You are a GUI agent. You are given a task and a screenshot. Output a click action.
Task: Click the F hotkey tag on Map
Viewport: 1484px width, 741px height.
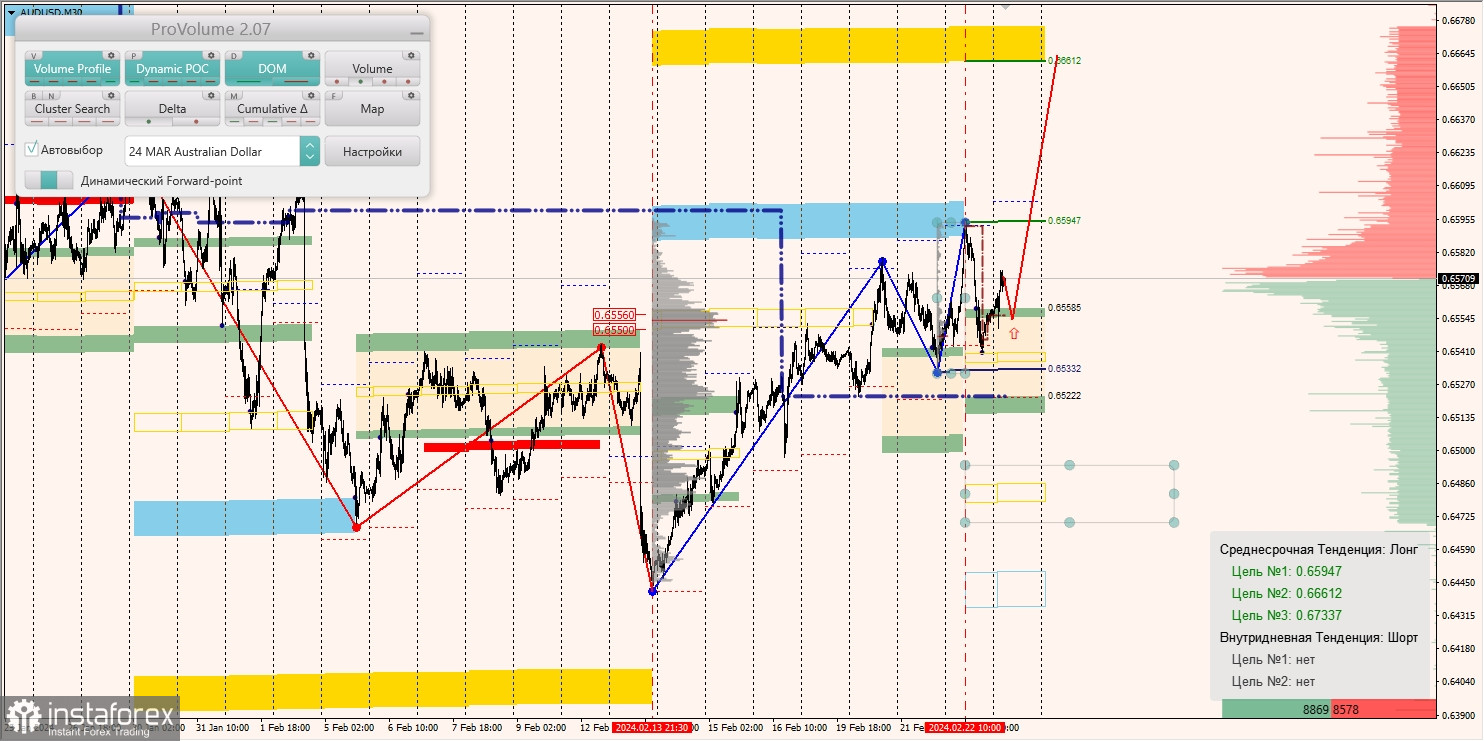(336, 96)
